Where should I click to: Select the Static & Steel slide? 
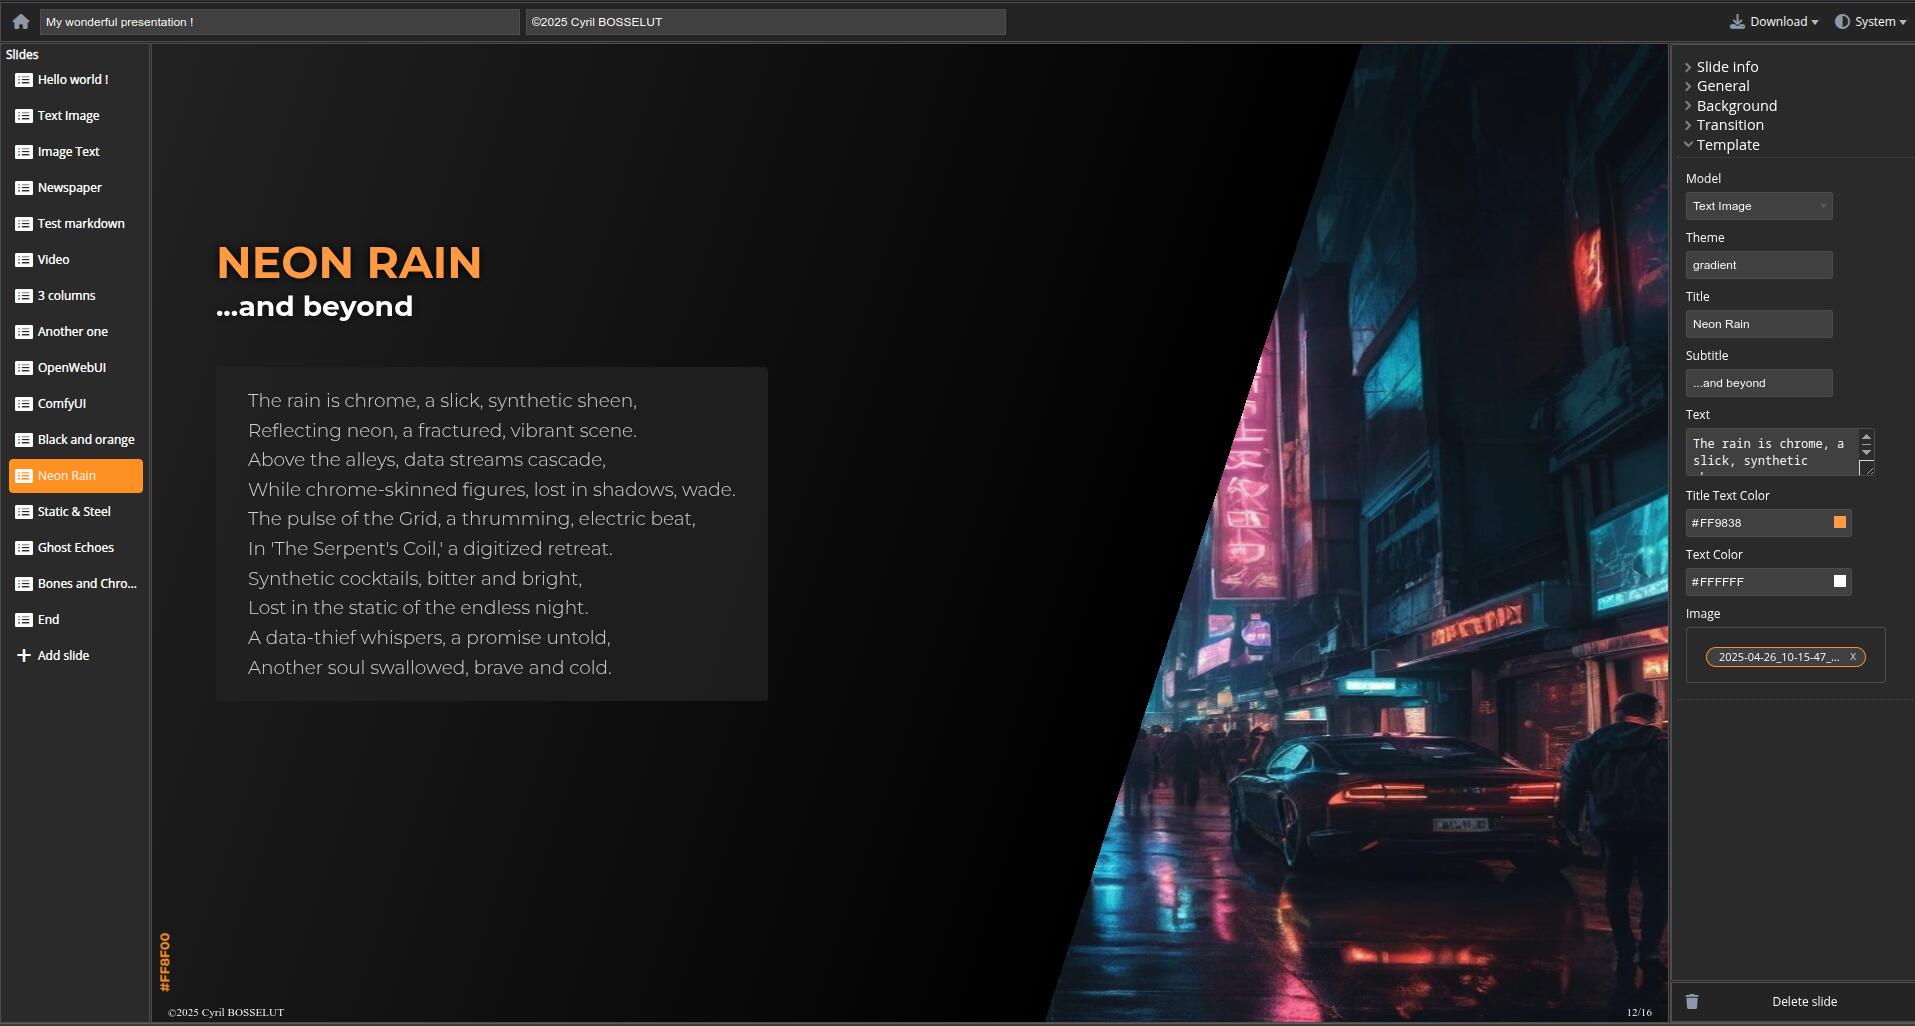[74, 511]
